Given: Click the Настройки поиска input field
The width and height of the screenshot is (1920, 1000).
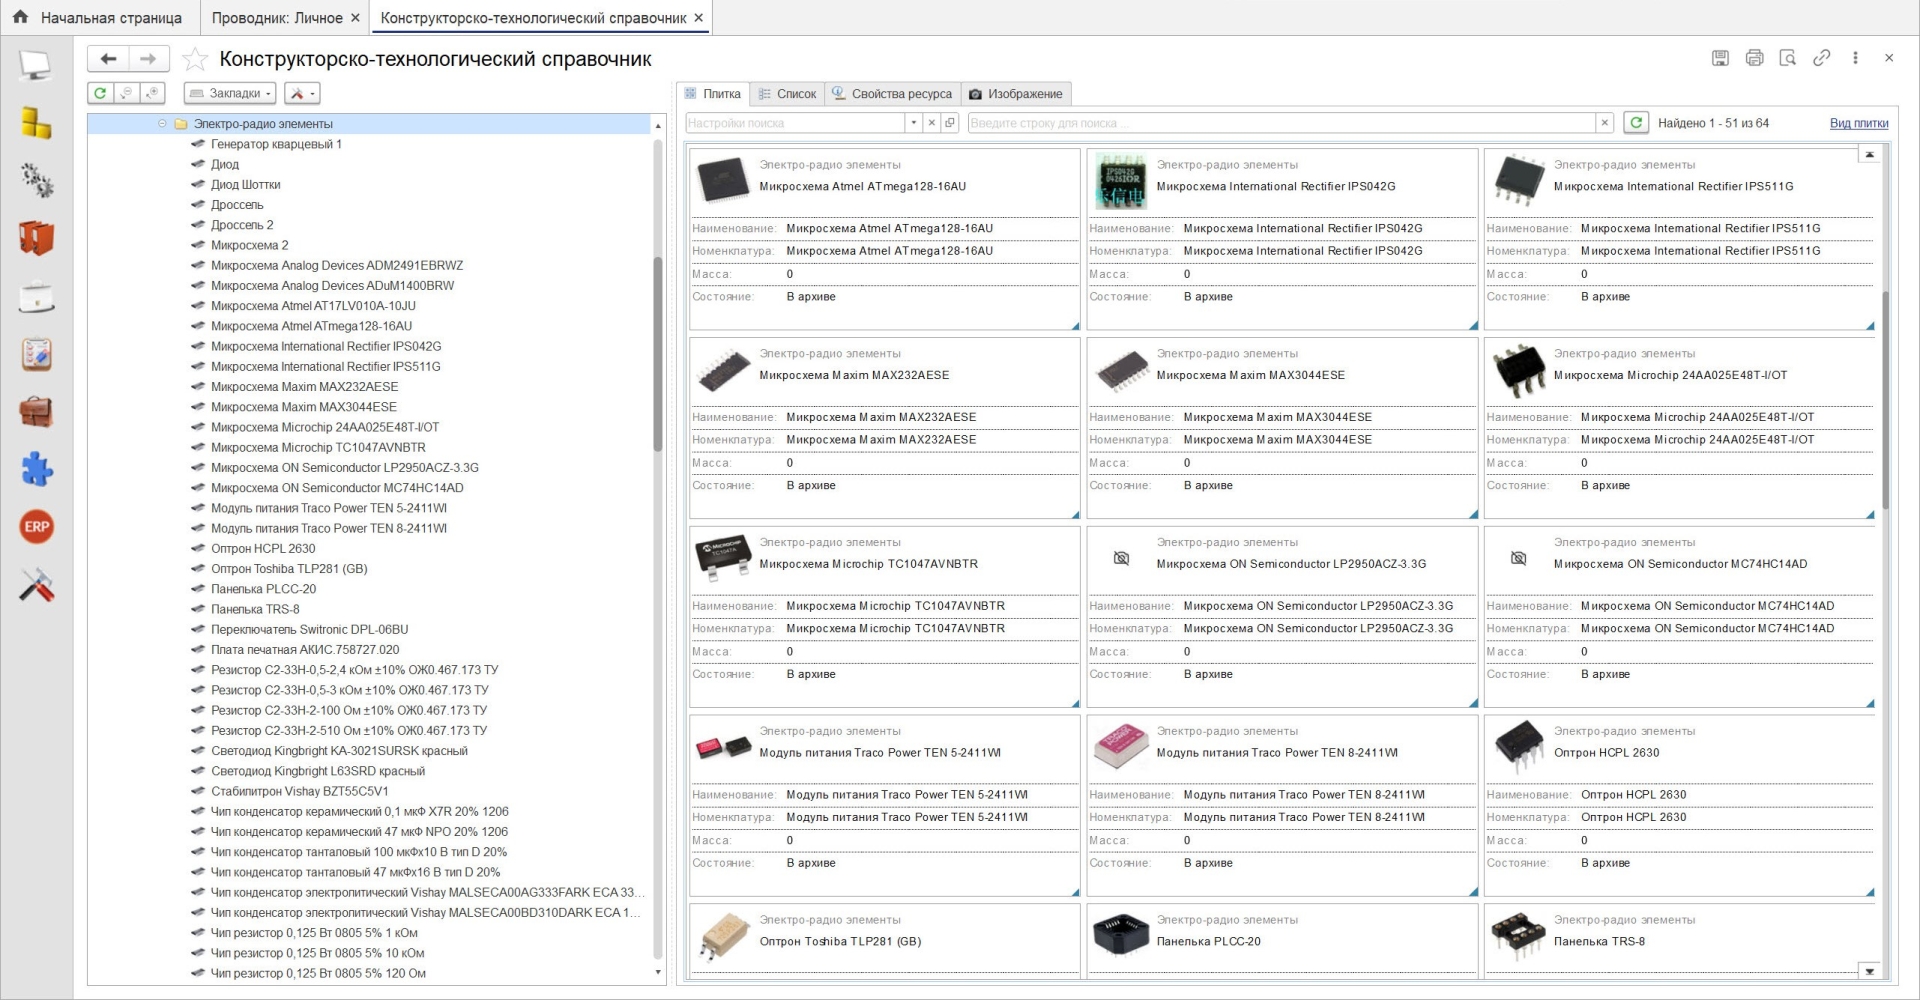Looking at the screenshot, I should [796, 123].
